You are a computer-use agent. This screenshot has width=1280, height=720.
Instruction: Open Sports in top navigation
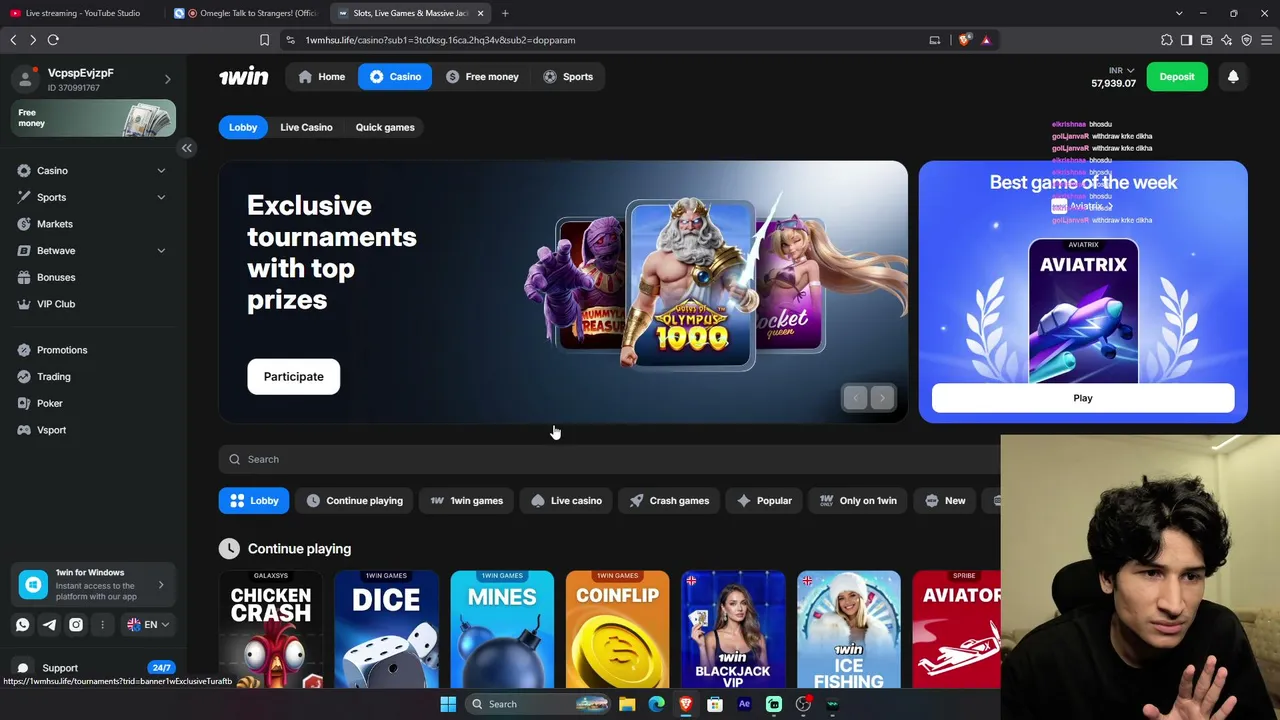click(568, 77)
